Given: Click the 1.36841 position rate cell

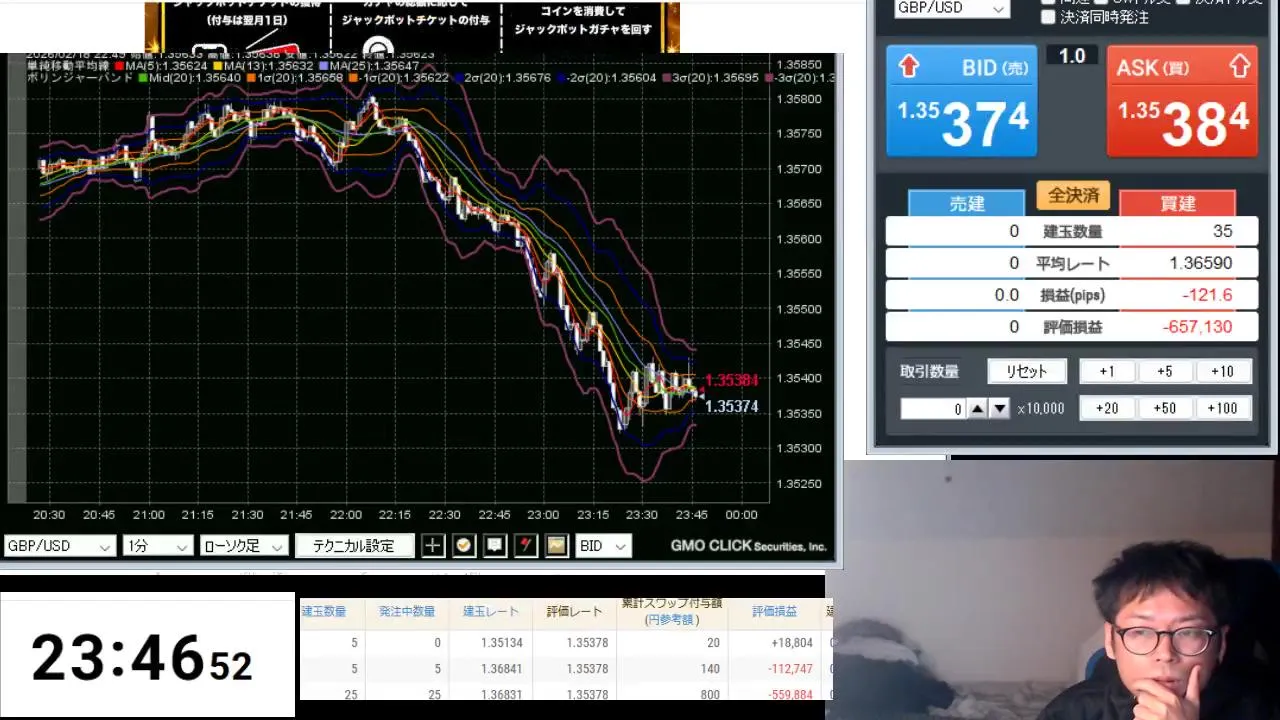Looking at the screenshot, I should [x=502, y=669].
